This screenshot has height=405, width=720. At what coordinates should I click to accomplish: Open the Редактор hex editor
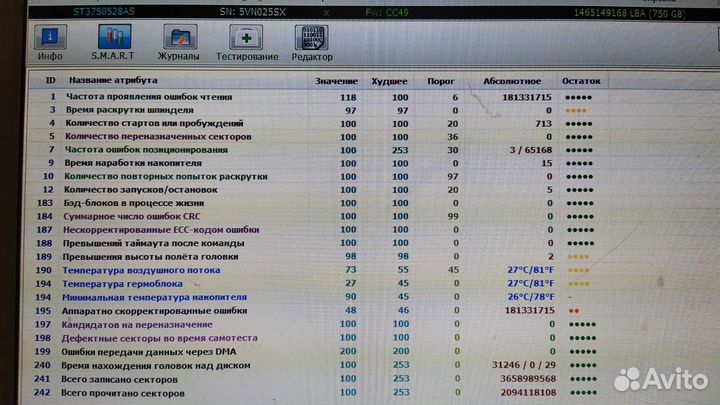(312, 42)
